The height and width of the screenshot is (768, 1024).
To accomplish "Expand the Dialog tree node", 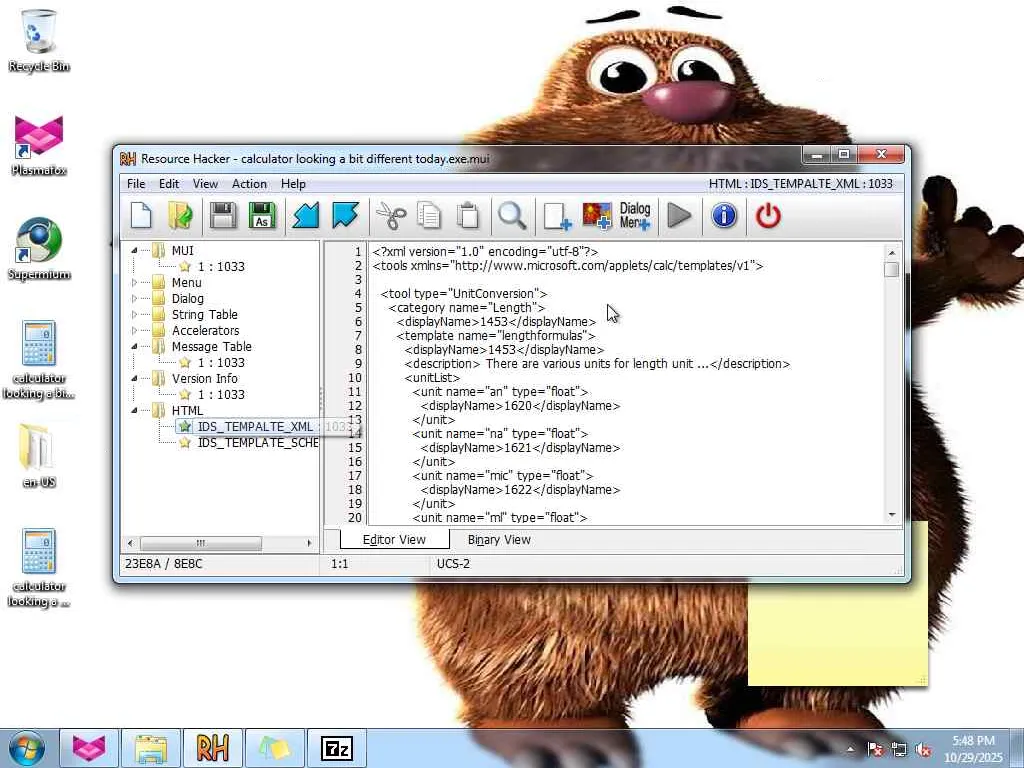I will click(x=135, y=298).
